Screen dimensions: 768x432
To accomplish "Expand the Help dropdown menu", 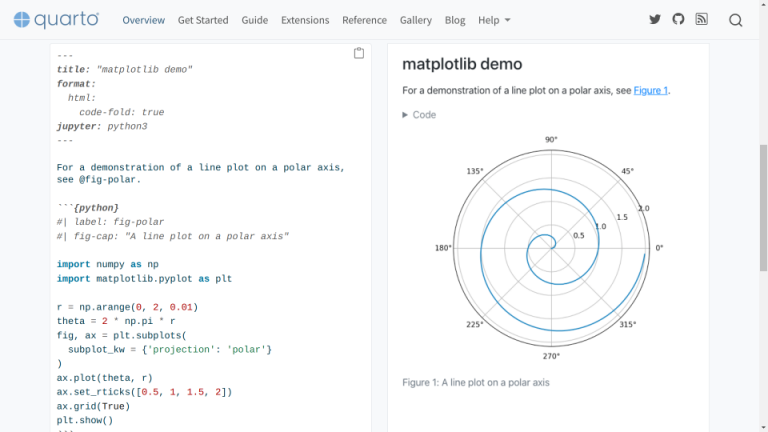I will (x=494, y=20).
